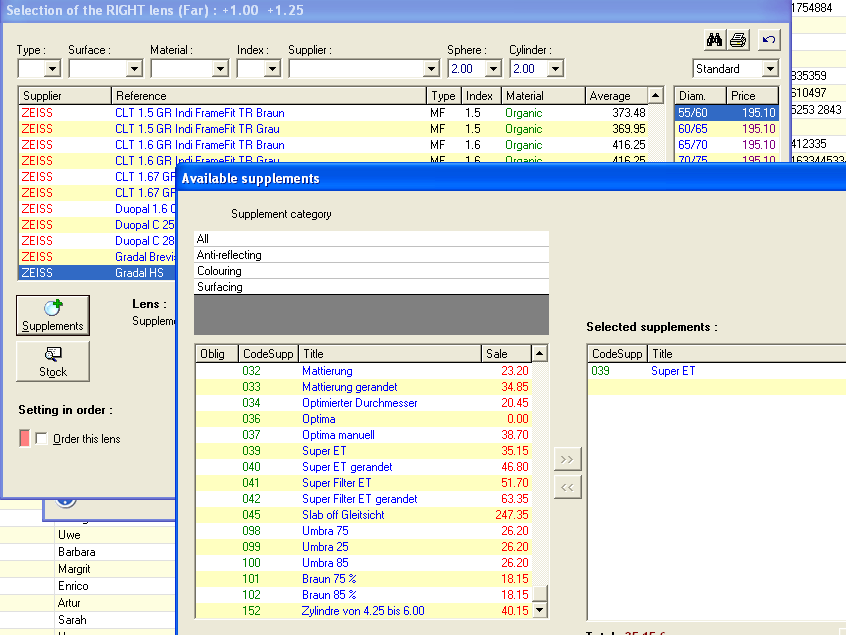Open Supplements with the lens-plus button

click(53, 315)
